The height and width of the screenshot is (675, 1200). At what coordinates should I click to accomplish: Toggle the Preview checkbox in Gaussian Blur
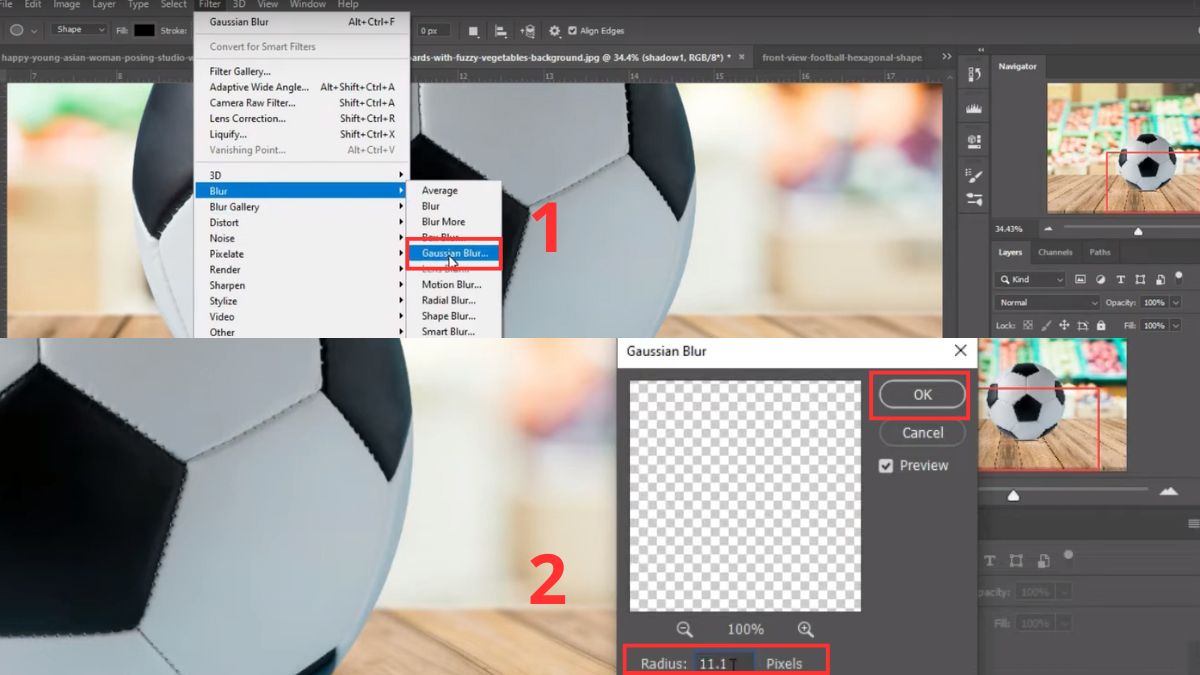(x=886, y=466)
